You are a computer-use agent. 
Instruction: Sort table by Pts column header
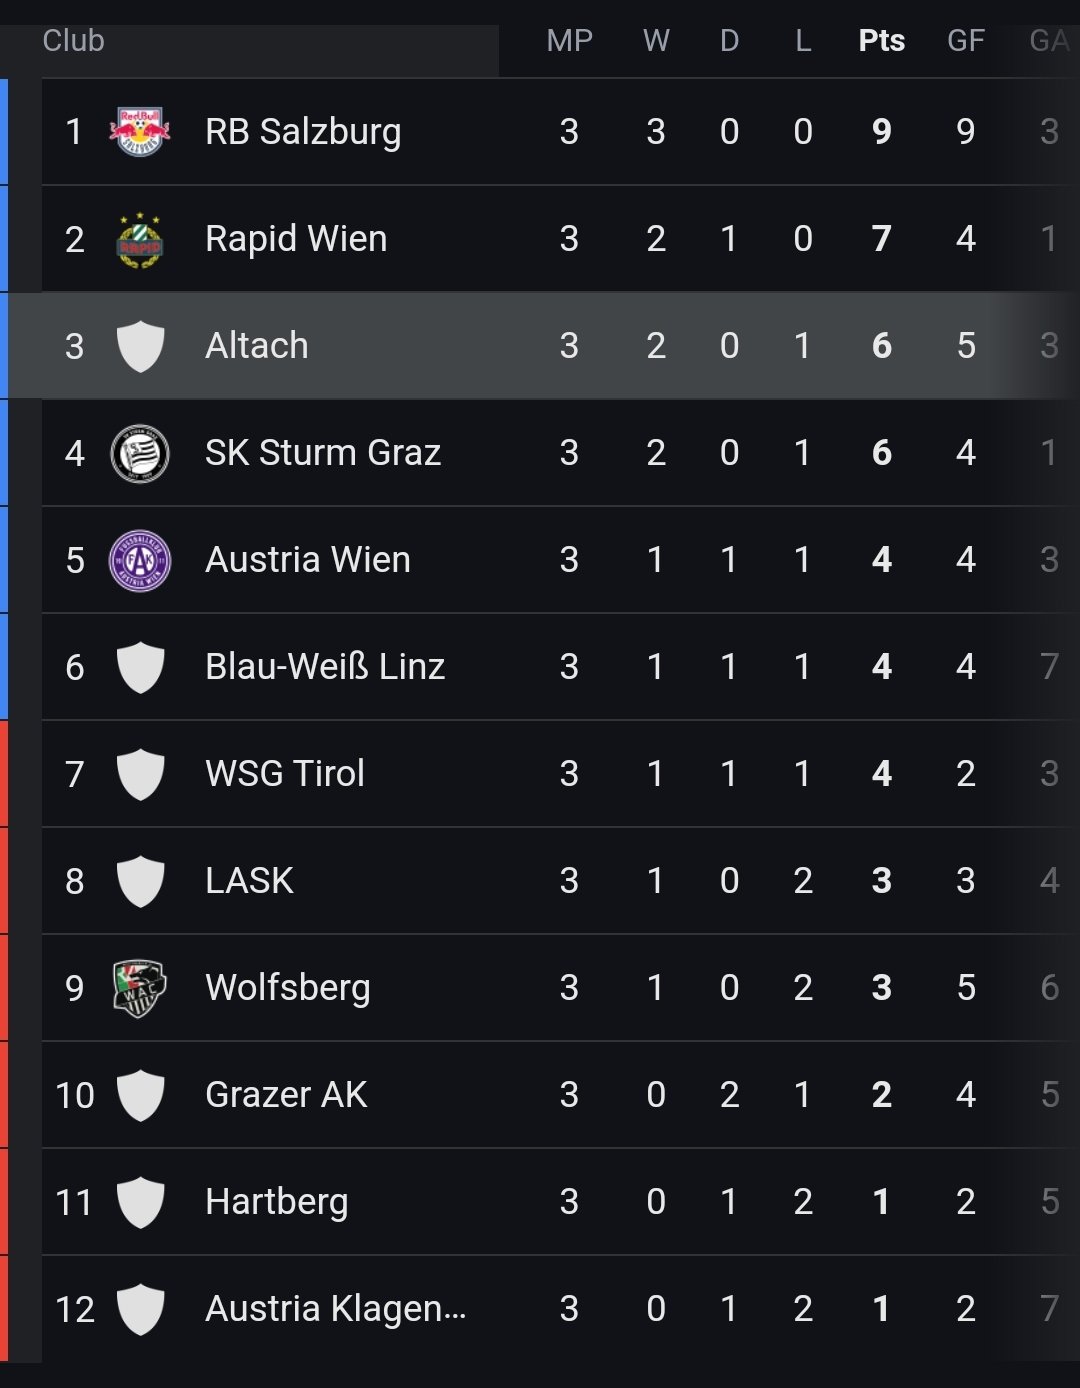click(881, 41)
